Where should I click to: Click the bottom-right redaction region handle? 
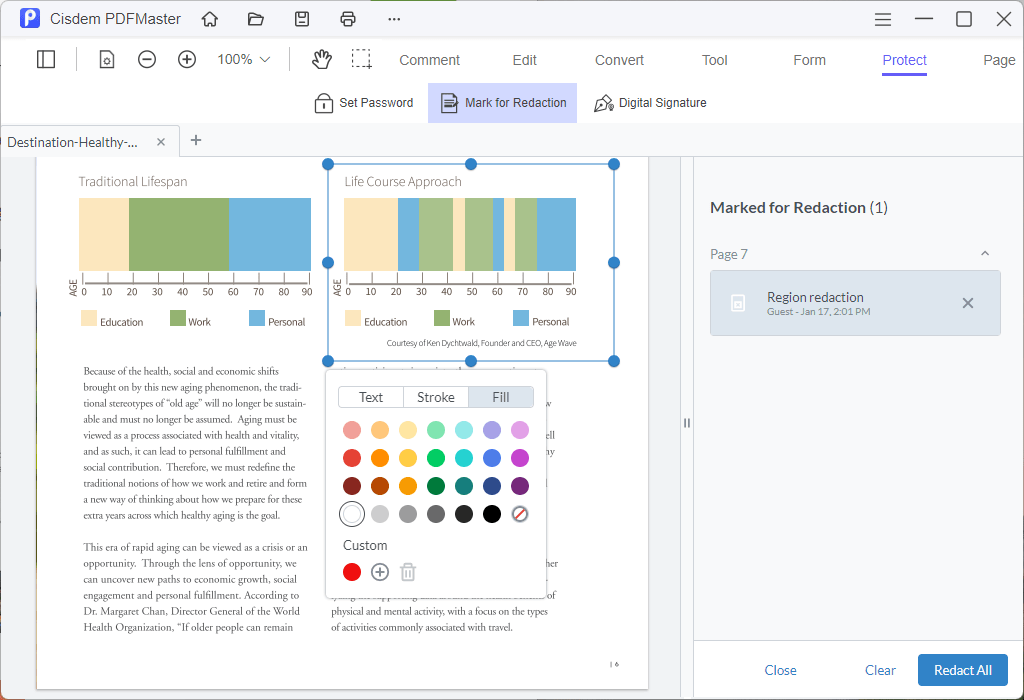pos(614,361)
